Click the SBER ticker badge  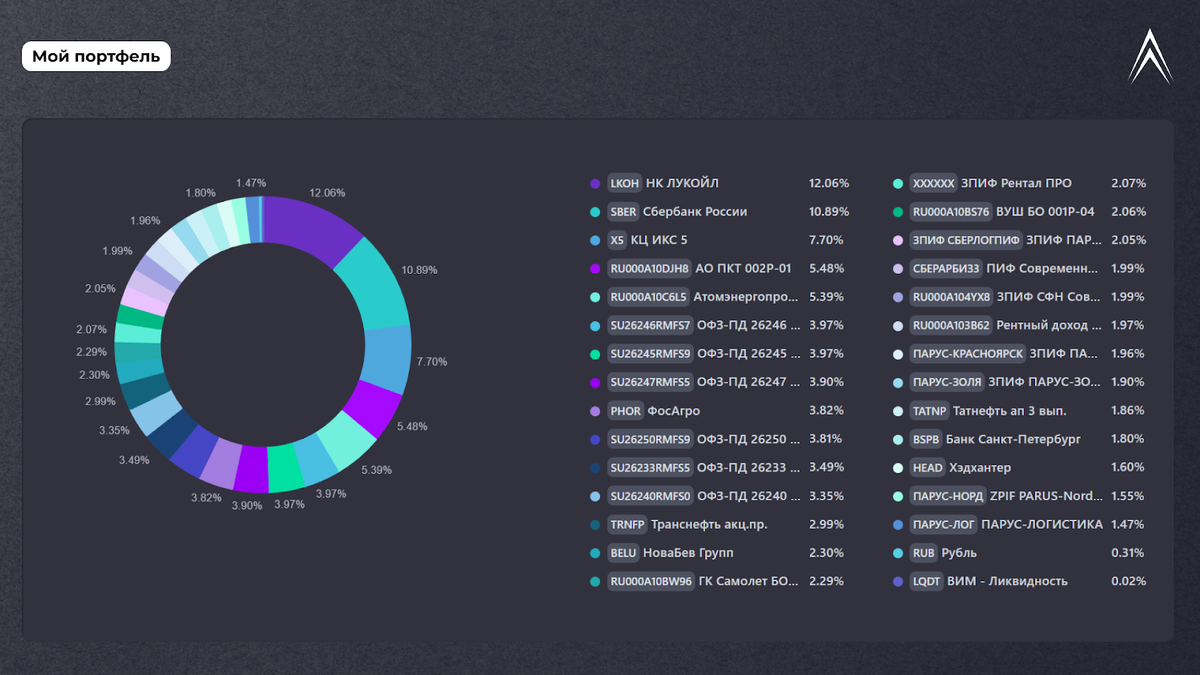[x=623, y=212]
